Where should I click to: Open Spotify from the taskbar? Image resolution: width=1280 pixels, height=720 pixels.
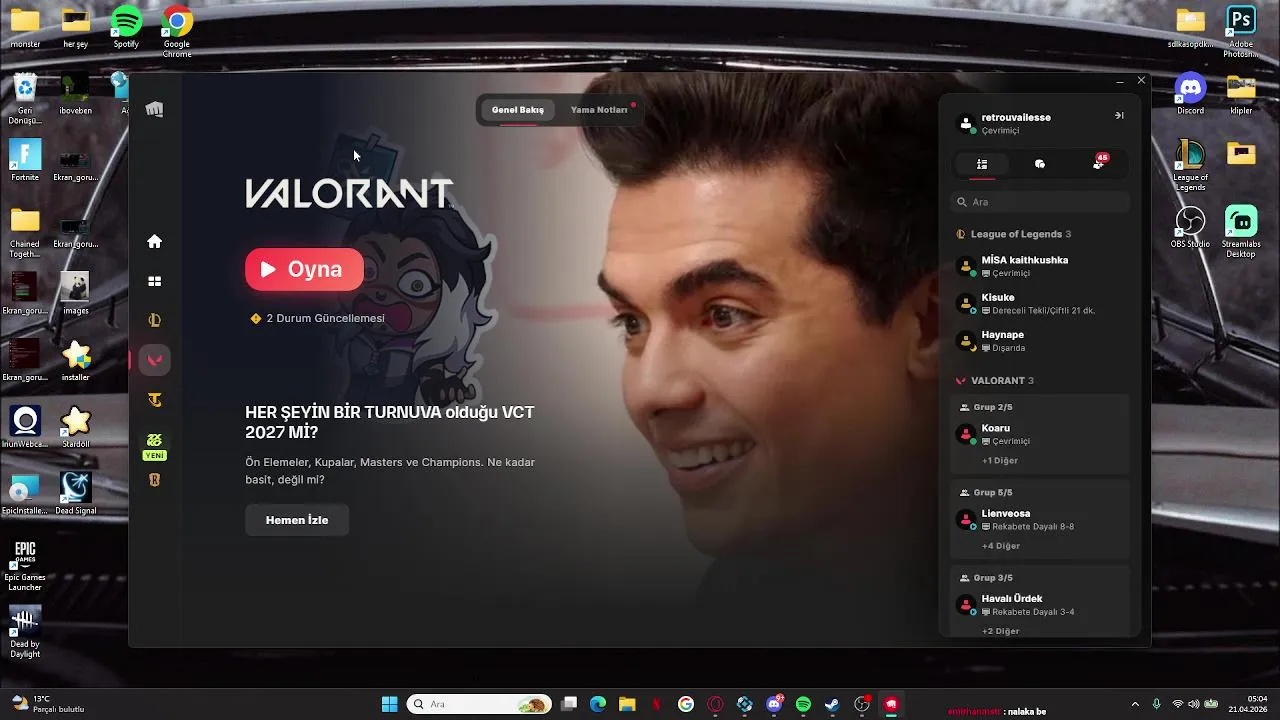(x=803, y=704)
